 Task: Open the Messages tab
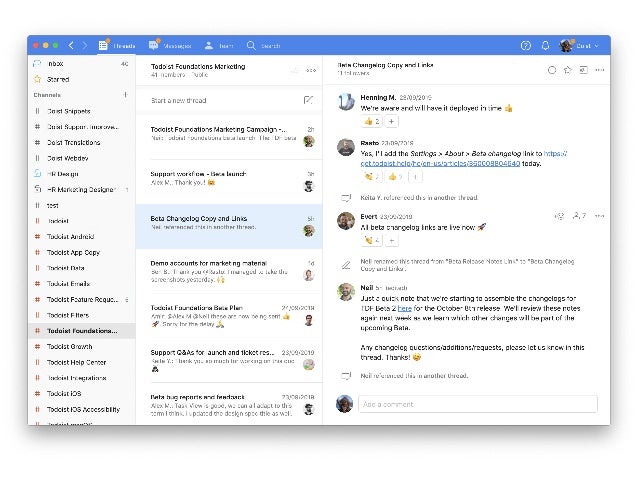[170, 46]
